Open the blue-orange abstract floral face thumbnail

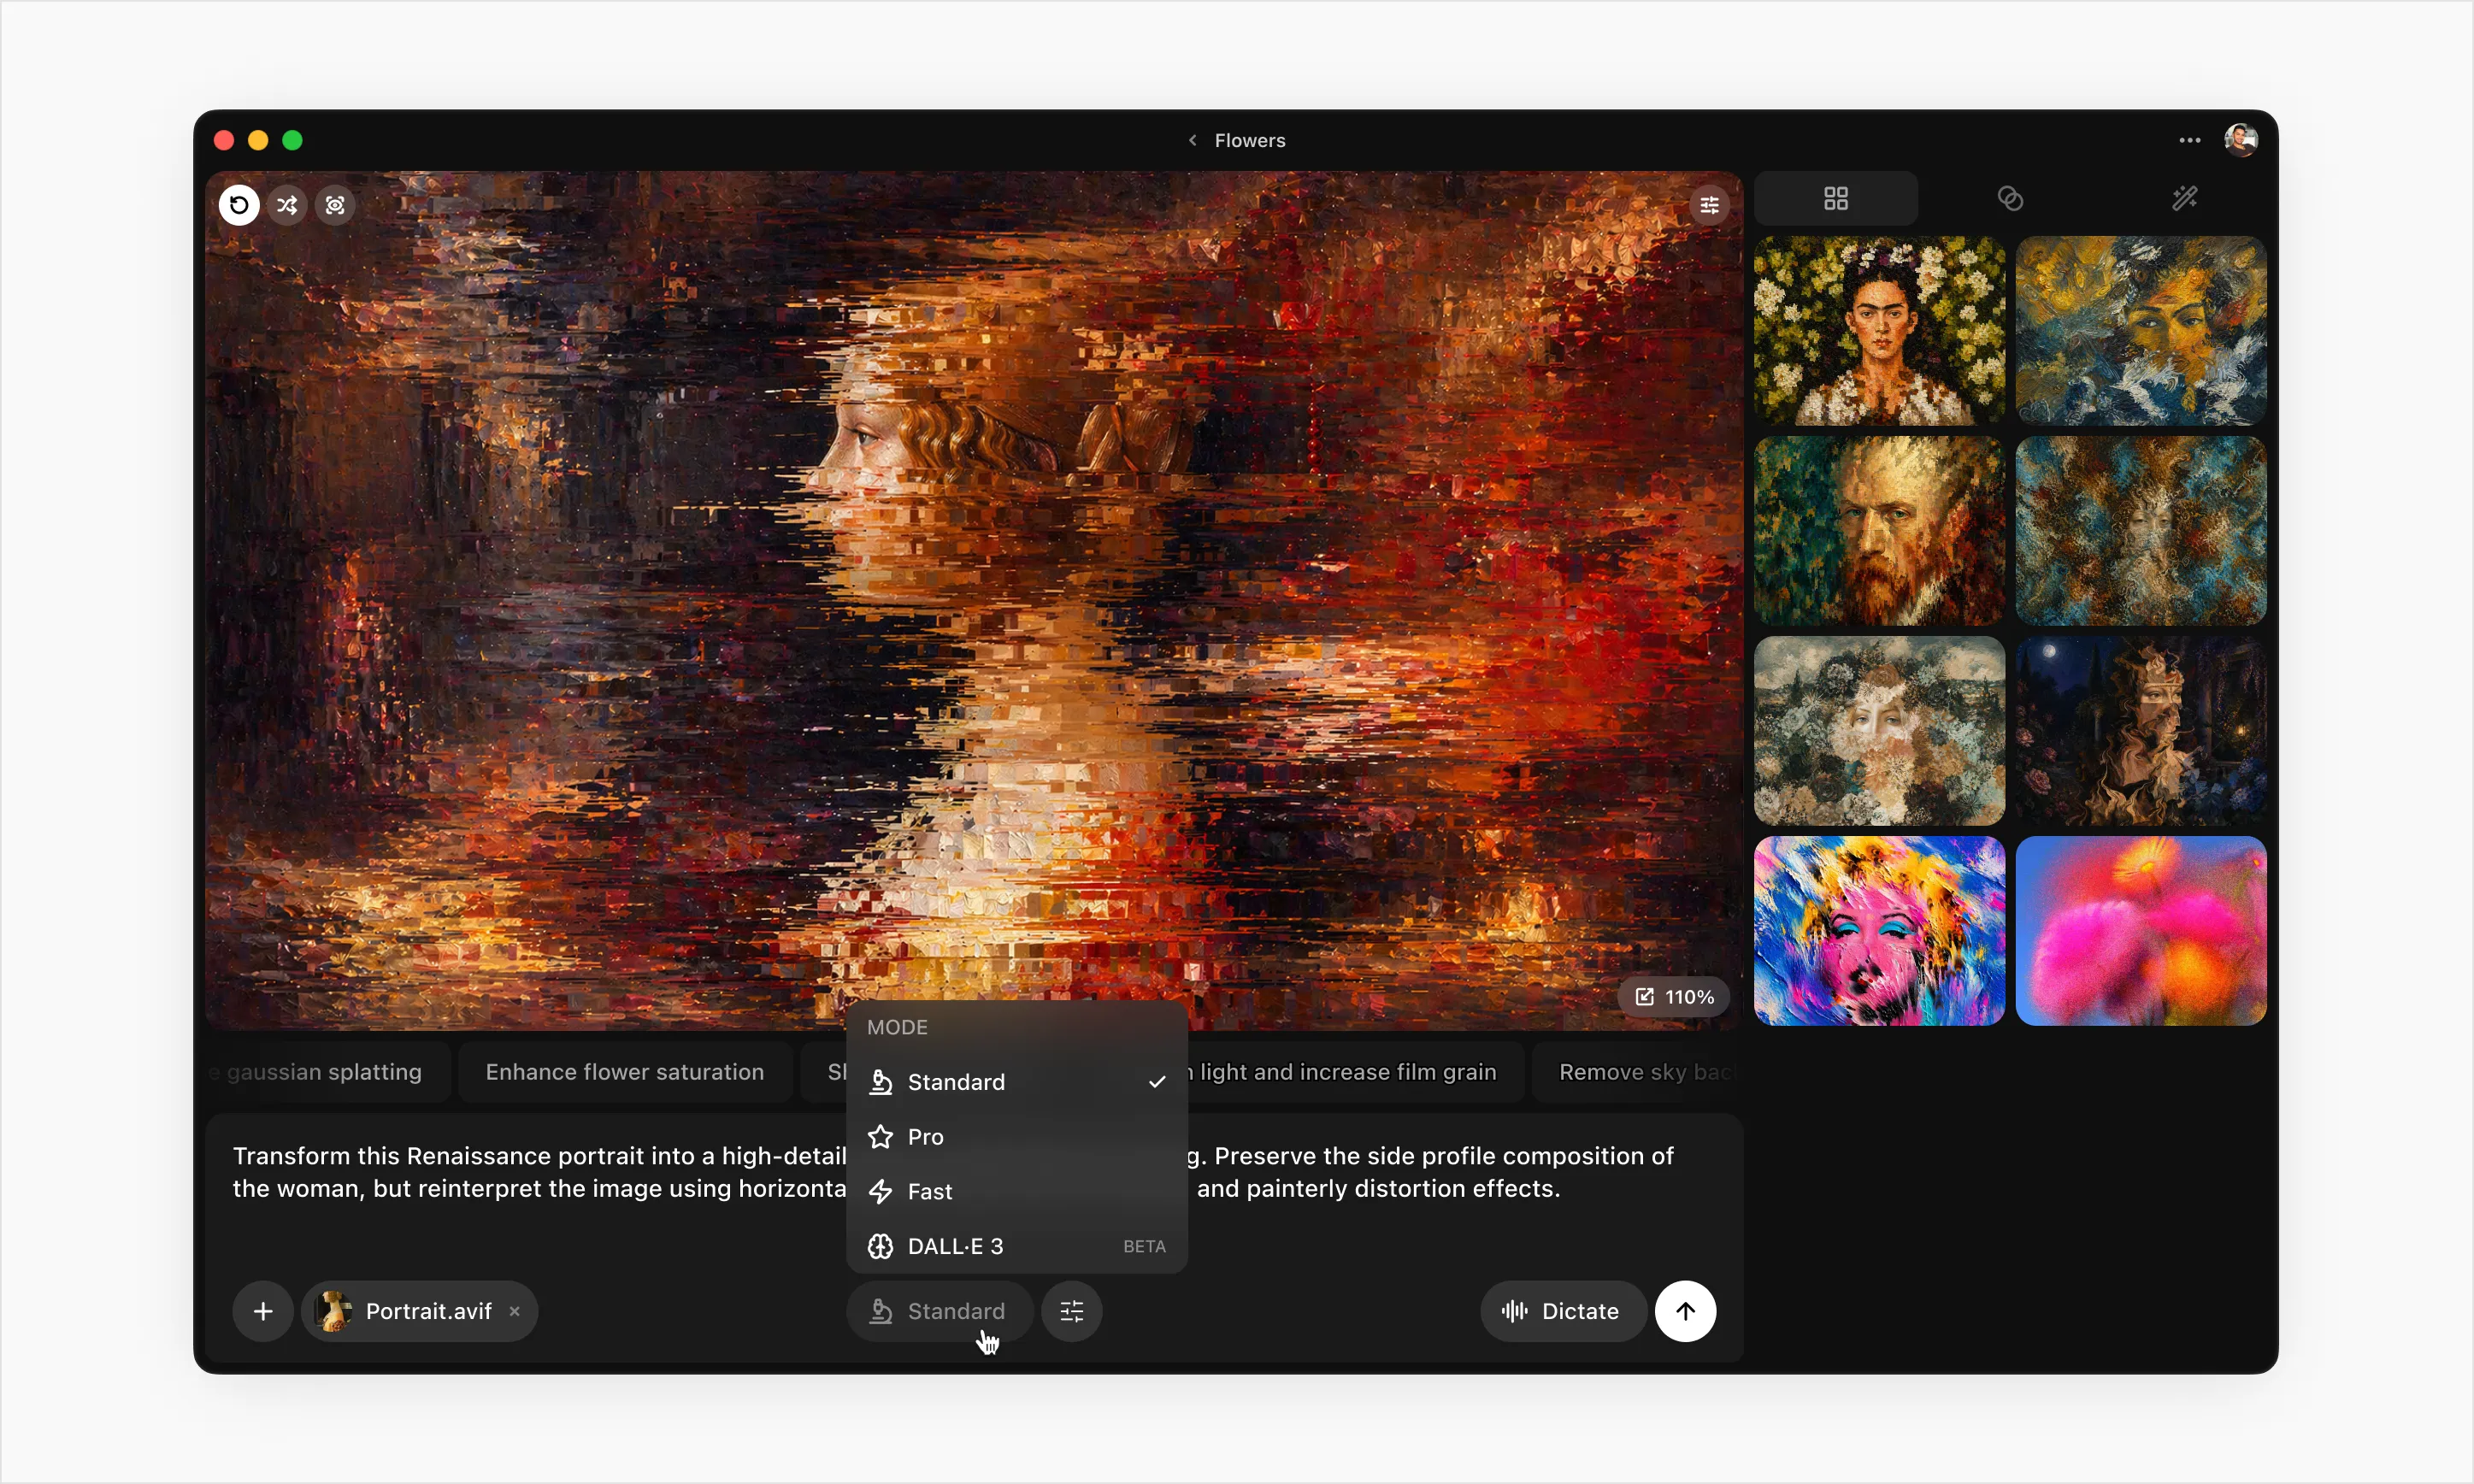click(x=2141, y=531)
